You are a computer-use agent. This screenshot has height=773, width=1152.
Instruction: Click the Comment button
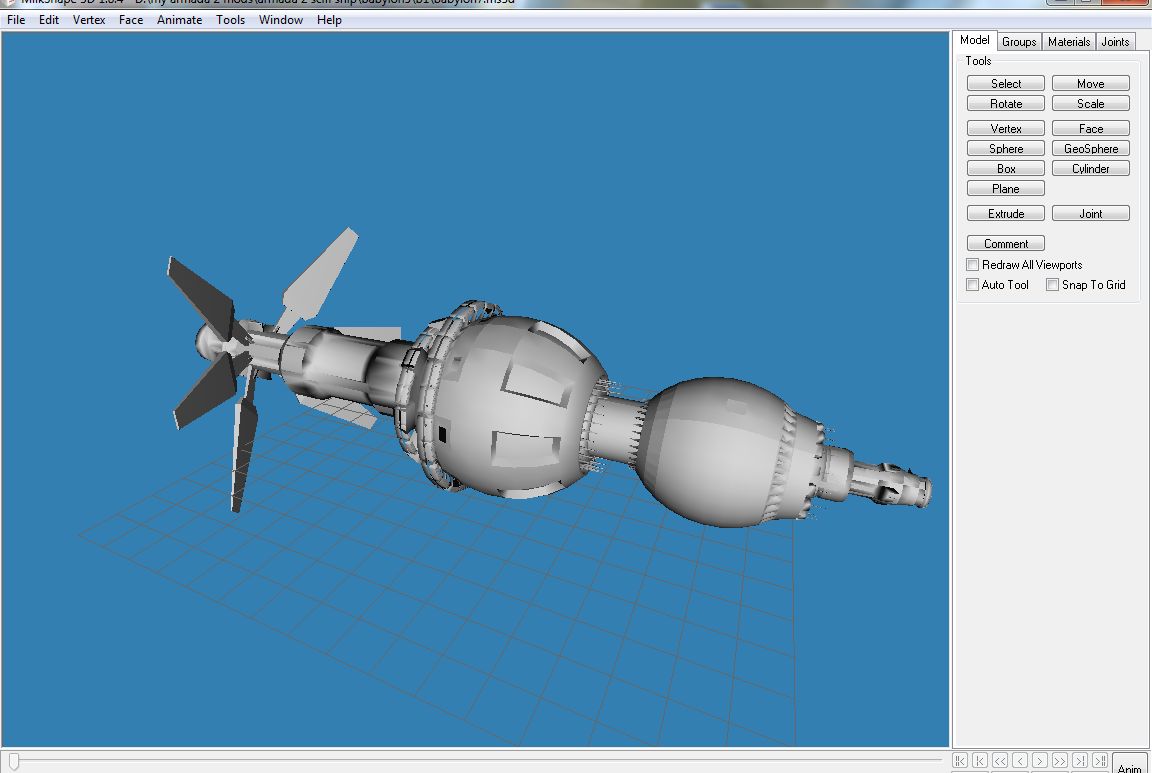point(1006,244)
